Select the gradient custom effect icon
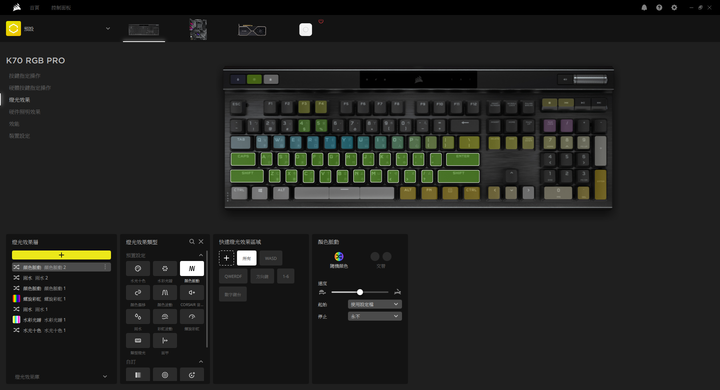The width and height of the screenshot is (720, 390). click(192, 375)
